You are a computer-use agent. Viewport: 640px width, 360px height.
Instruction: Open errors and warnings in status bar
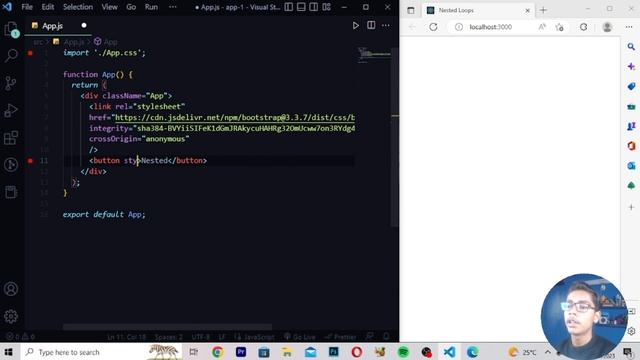tap(20, 337)
